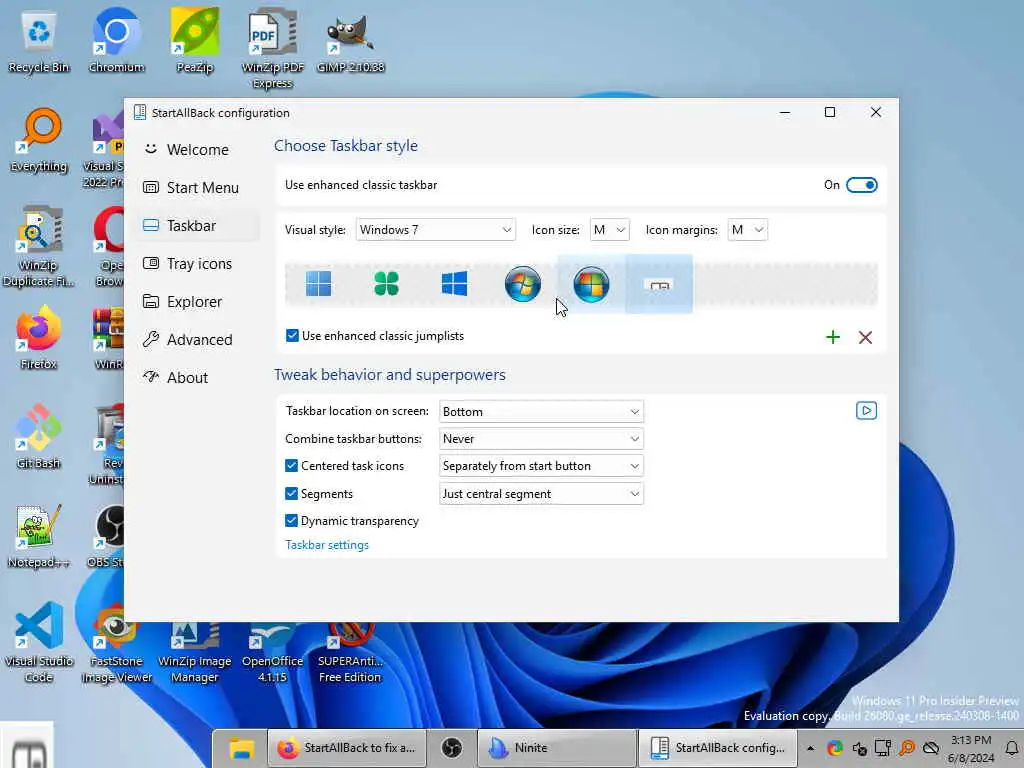Open File Explorer from the taskbar

(241, 748)
